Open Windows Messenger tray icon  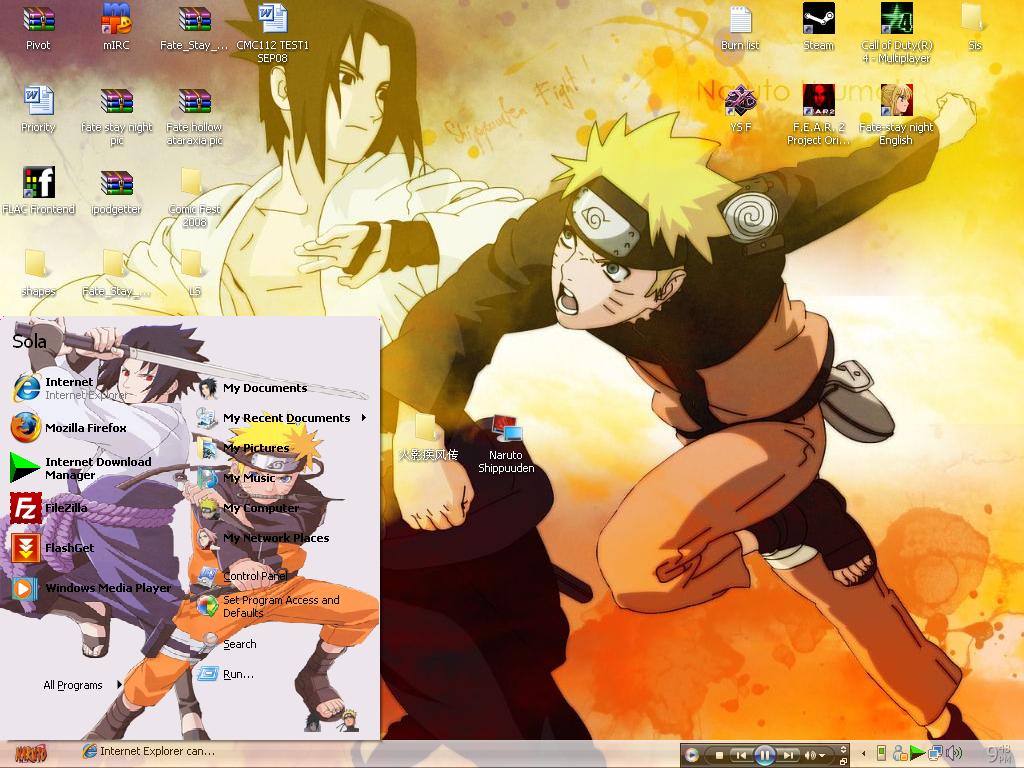pos(899,754)
